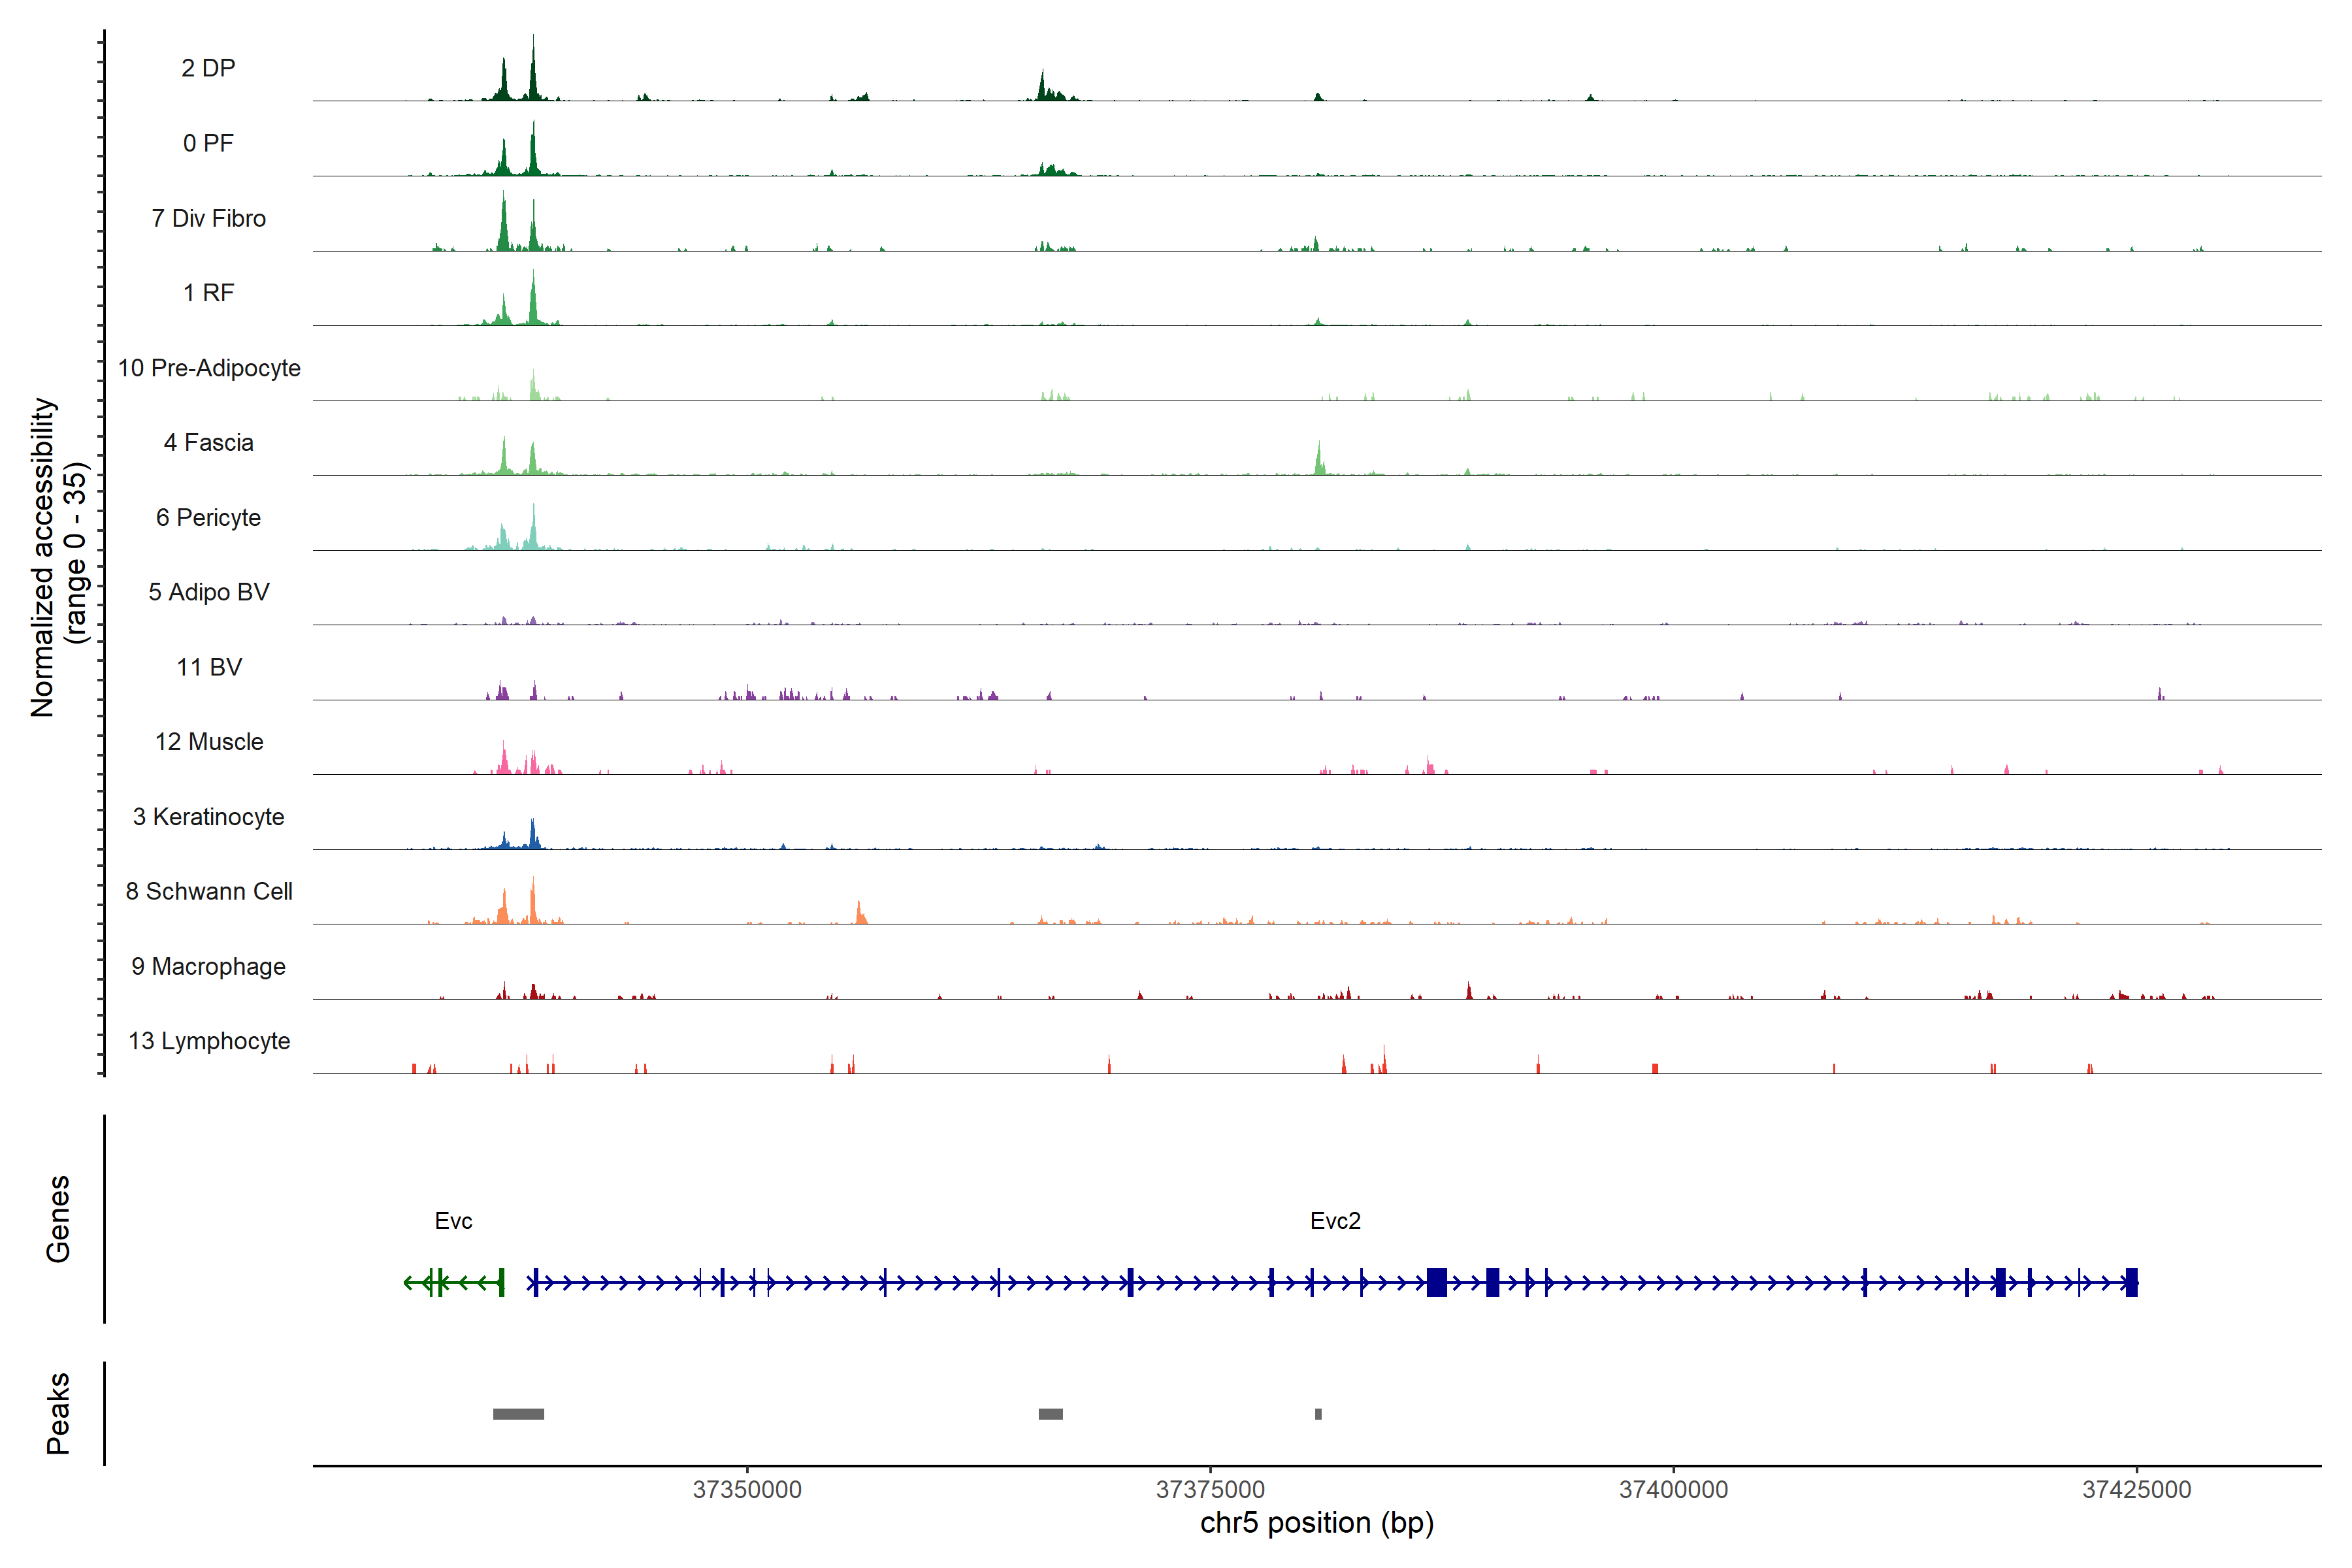Image resolution: width=2352 pixels, height=1568 pixels.
Task: Click the 2 DP track label
Action: click(208, 68)
